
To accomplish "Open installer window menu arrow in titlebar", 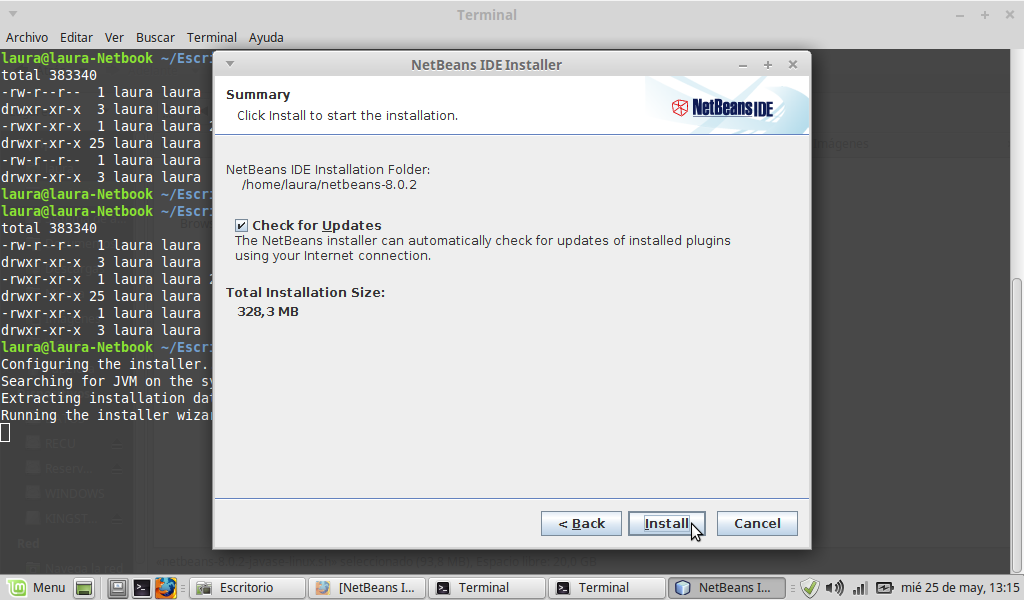I will [x=229, y=64].
